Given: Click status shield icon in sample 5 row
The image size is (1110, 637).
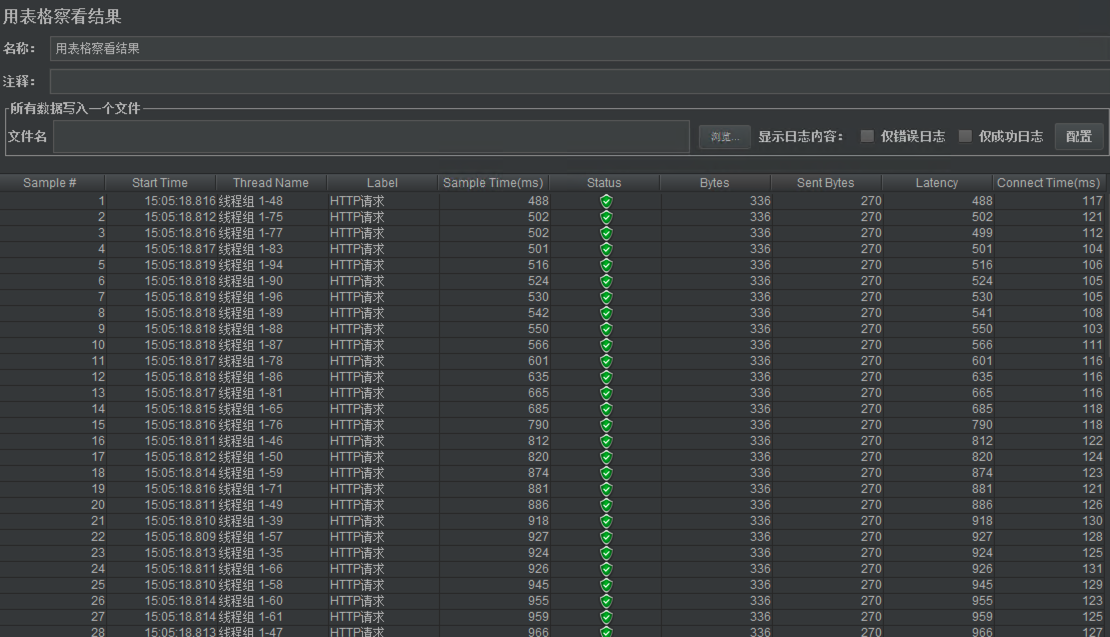Looking at the screenshot, I should 605,265.
